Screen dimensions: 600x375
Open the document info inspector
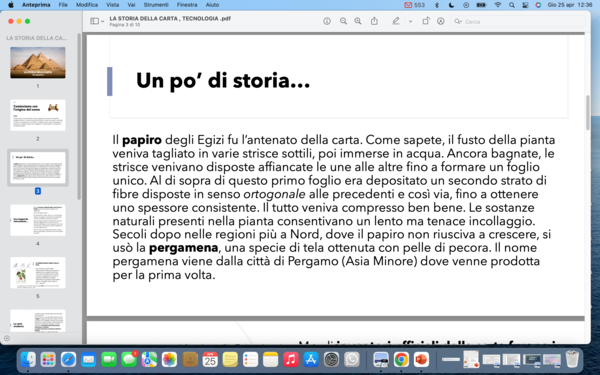tap(327, 21)
